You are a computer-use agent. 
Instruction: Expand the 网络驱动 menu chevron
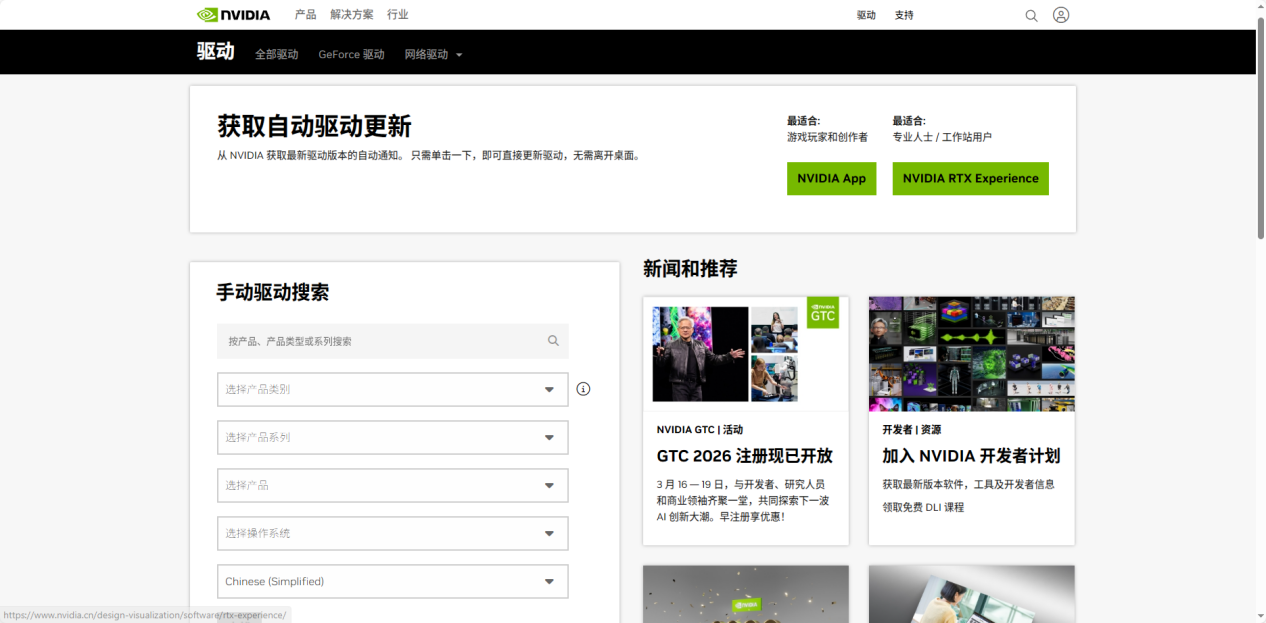(x=460, y=55)
